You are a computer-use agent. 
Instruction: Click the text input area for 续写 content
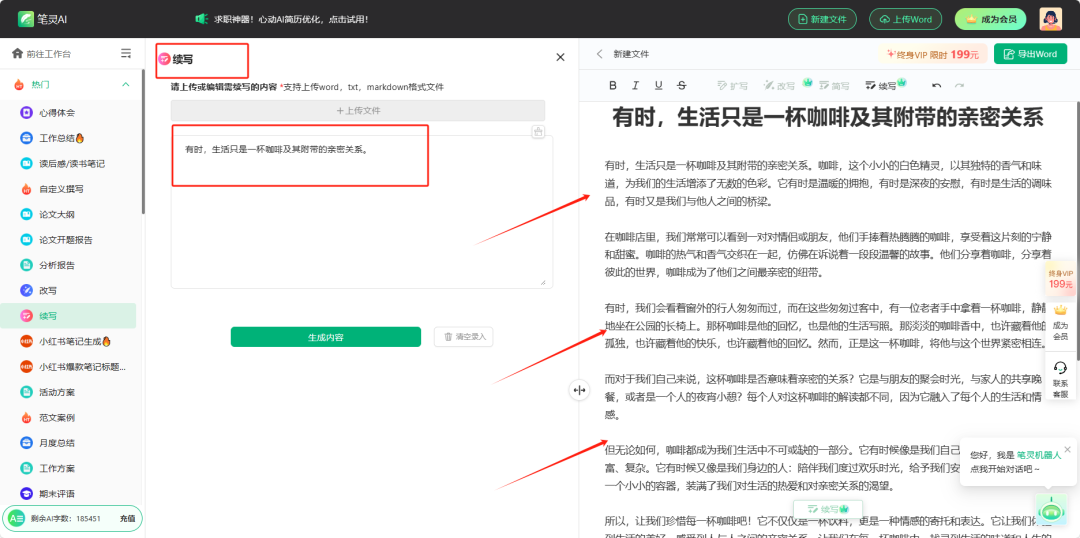click(362, 211)
